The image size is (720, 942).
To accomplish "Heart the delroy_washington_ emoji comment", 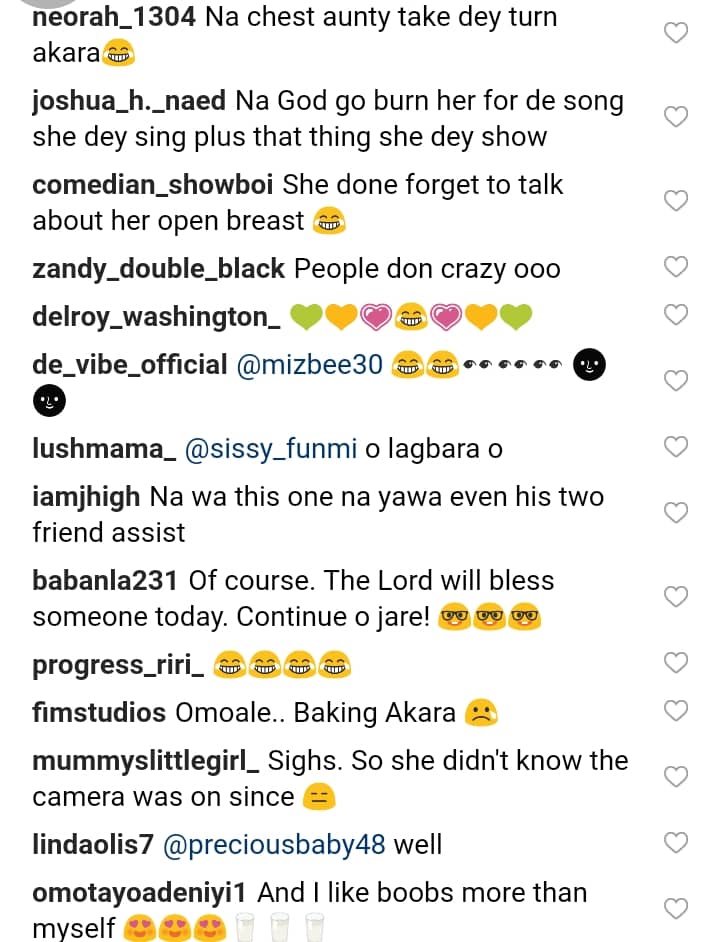I will click(677, 315).
